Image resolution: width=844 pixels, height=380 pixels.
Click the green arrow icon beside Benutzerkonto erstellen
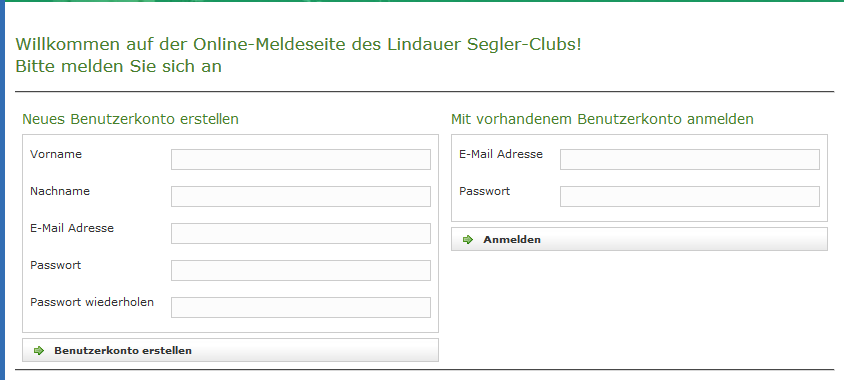click(x=39, y=350)
